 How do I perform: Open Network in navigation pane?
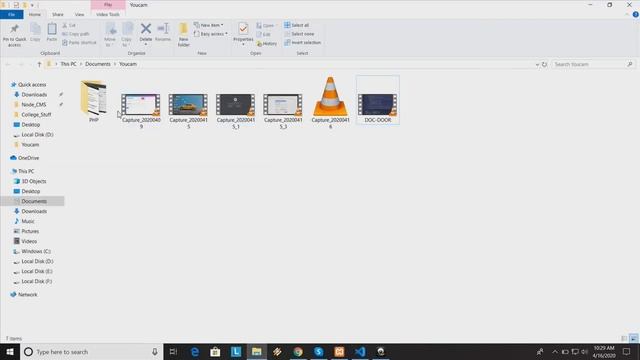coord(27,294)
